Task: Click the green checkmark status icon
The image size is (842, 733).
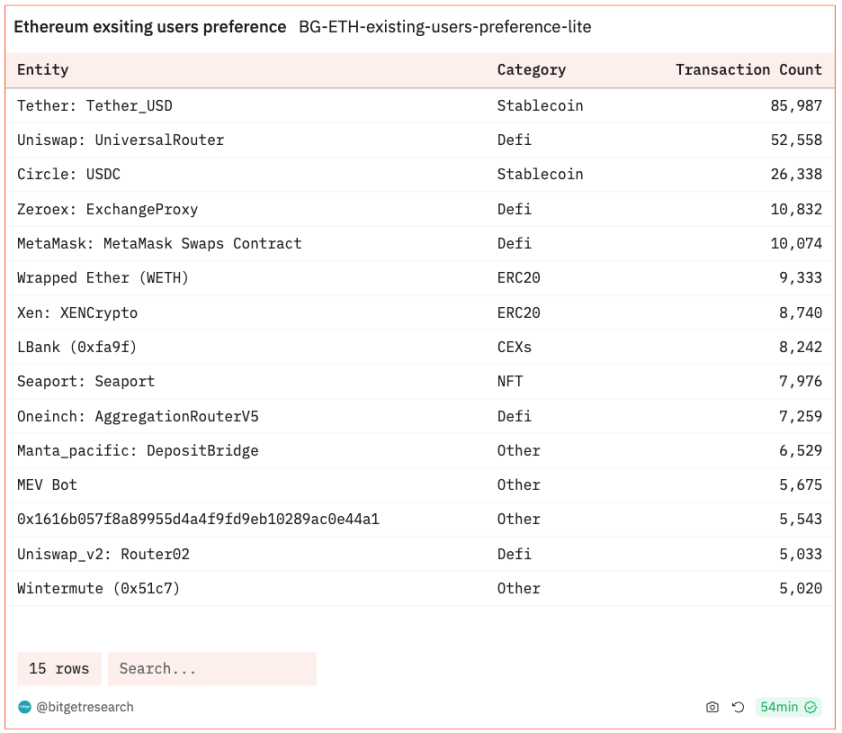Action: (x=811, y=707)
